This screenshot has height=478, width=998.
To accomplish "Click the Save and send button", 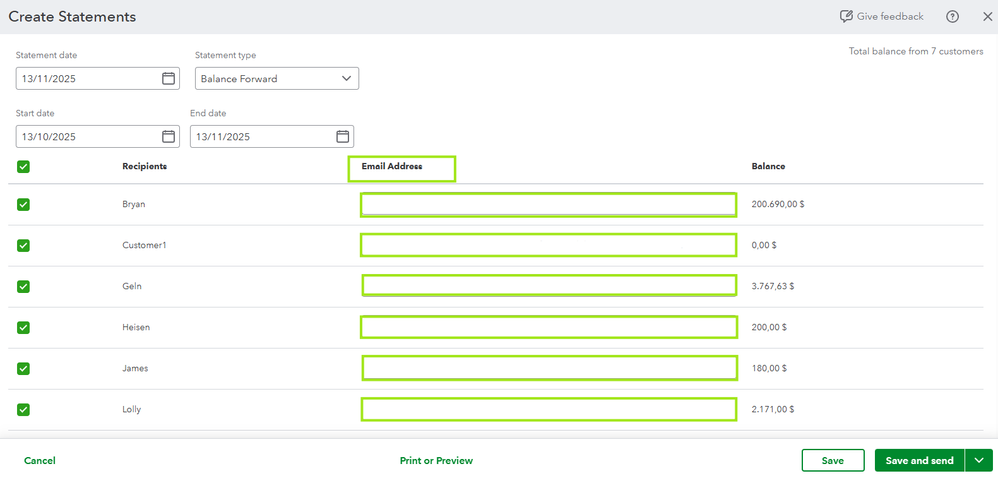I will [920, 460].
